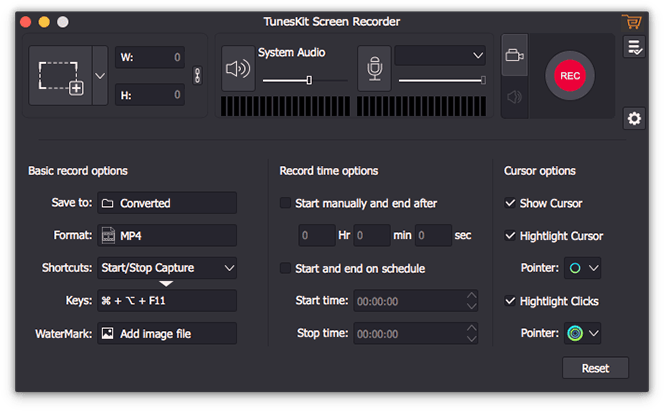Click the Save to Converted folder field
664x411 pixels.
[167, 203]
